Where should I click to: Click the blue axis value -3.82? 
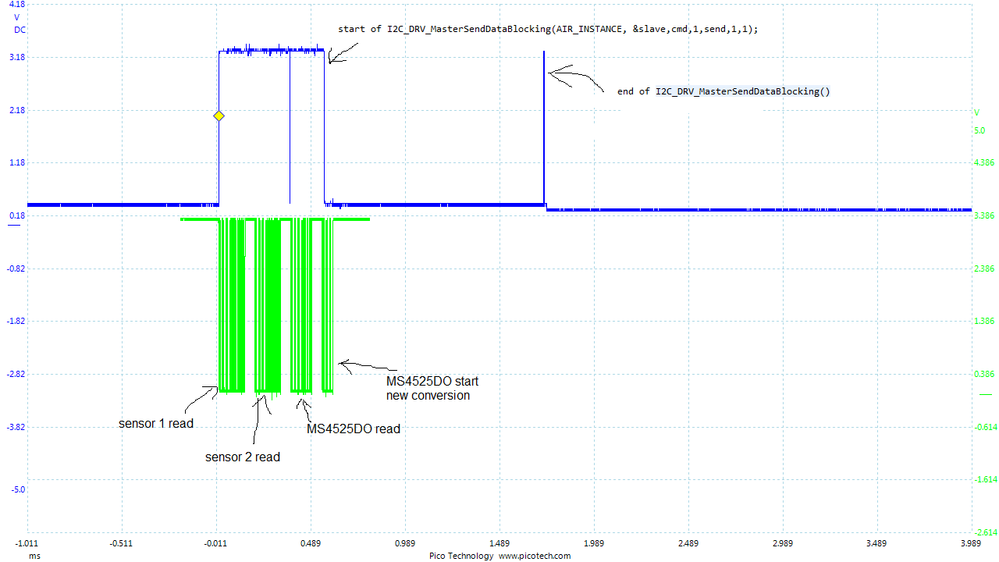pos(16,427)
